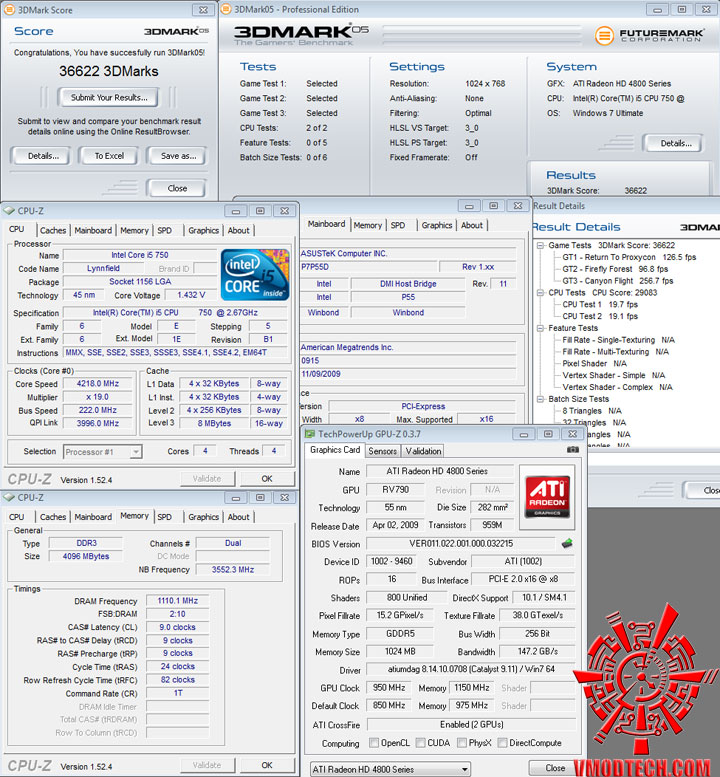Screen dimensions: 720x777
Task: Click the 3DMark05 Professional Edition title icon
Action: pyautogui.click(x=225, y=9)
